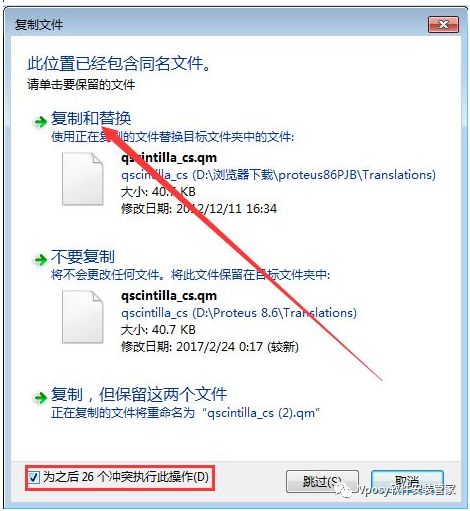Image resolution: width=470 pixels, height=511 pixels.
Task: Select destination Proteus 8.6 file icon
Action: (x=82, y=317)
